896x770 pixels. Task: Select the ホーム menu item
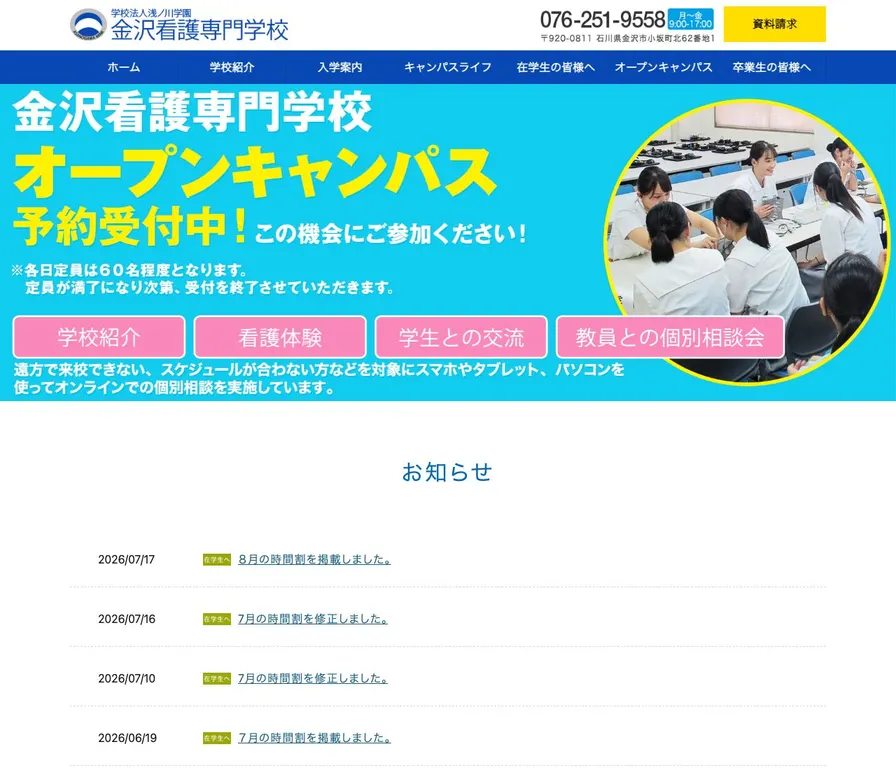[x=123, y=67]
